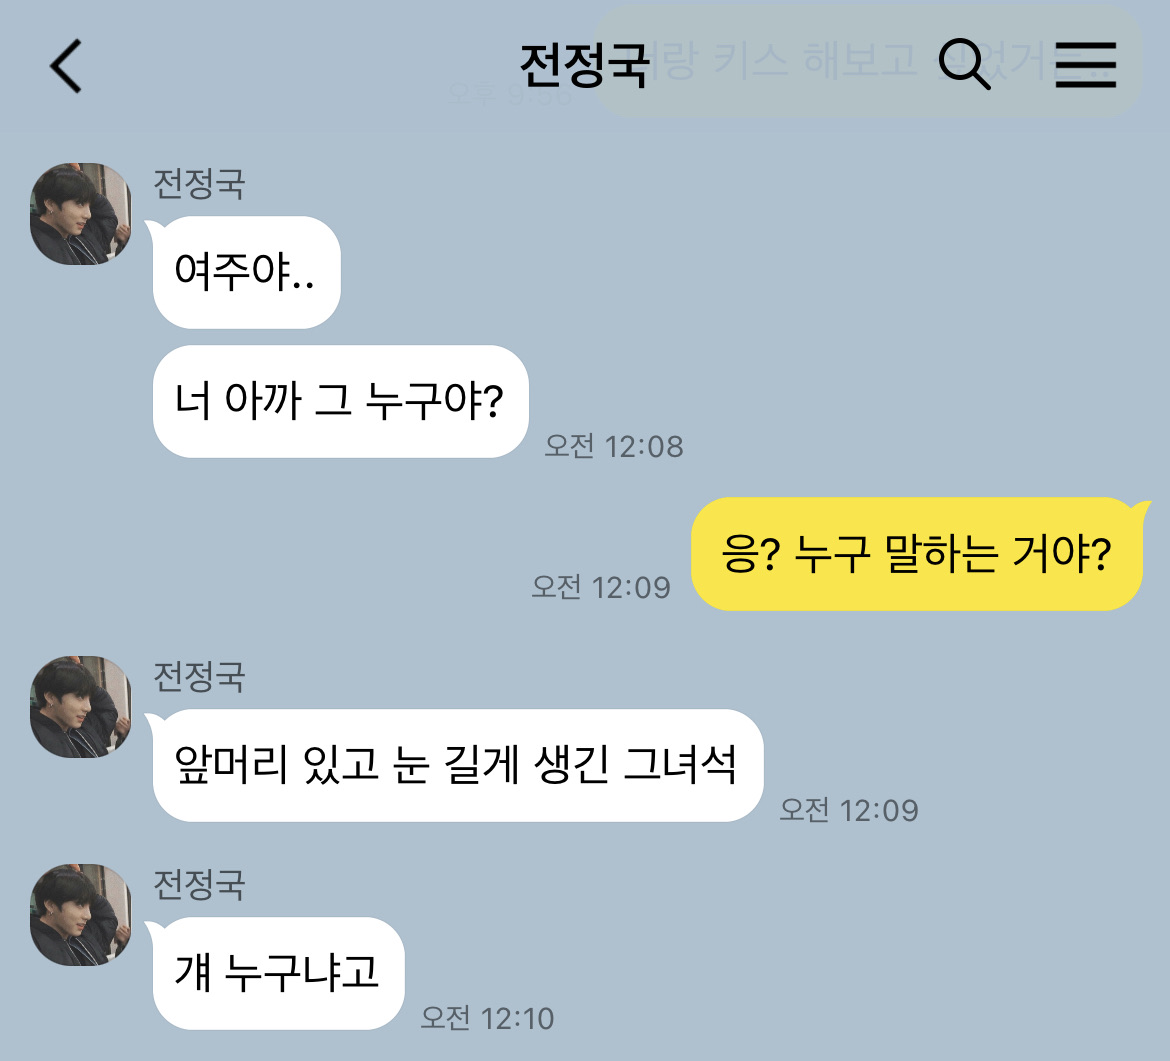The image size is (1170, 1061).
Task: Tap the 오전 12:09 timestamp beside yellow bubble
Action: pos(601,587)
